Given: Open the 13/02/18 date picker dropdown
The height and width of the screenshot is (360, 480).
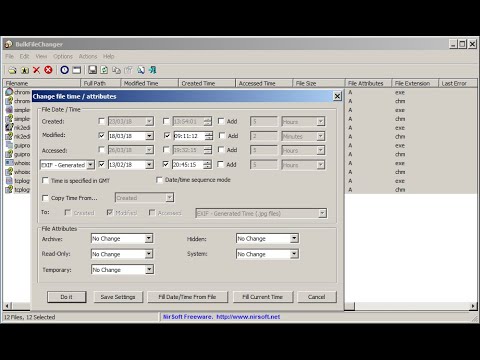Looking at the screenshot, I should click(x=149, y=165).
